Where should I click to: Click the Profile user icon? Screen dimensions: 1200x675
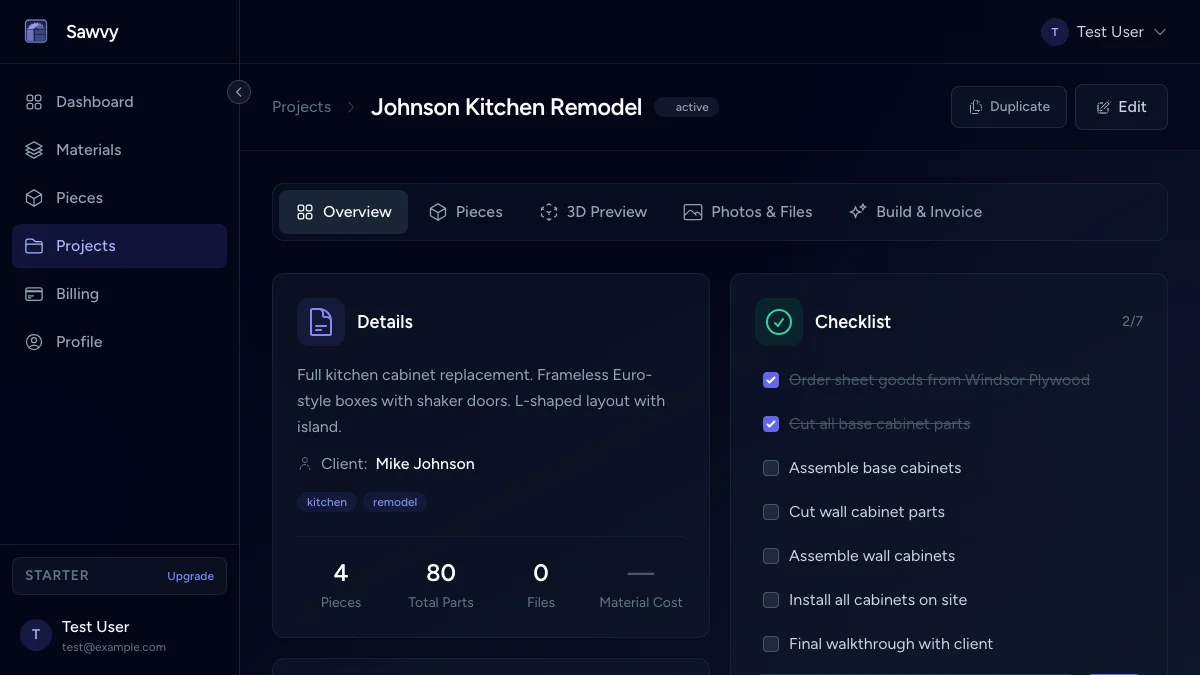34,342
